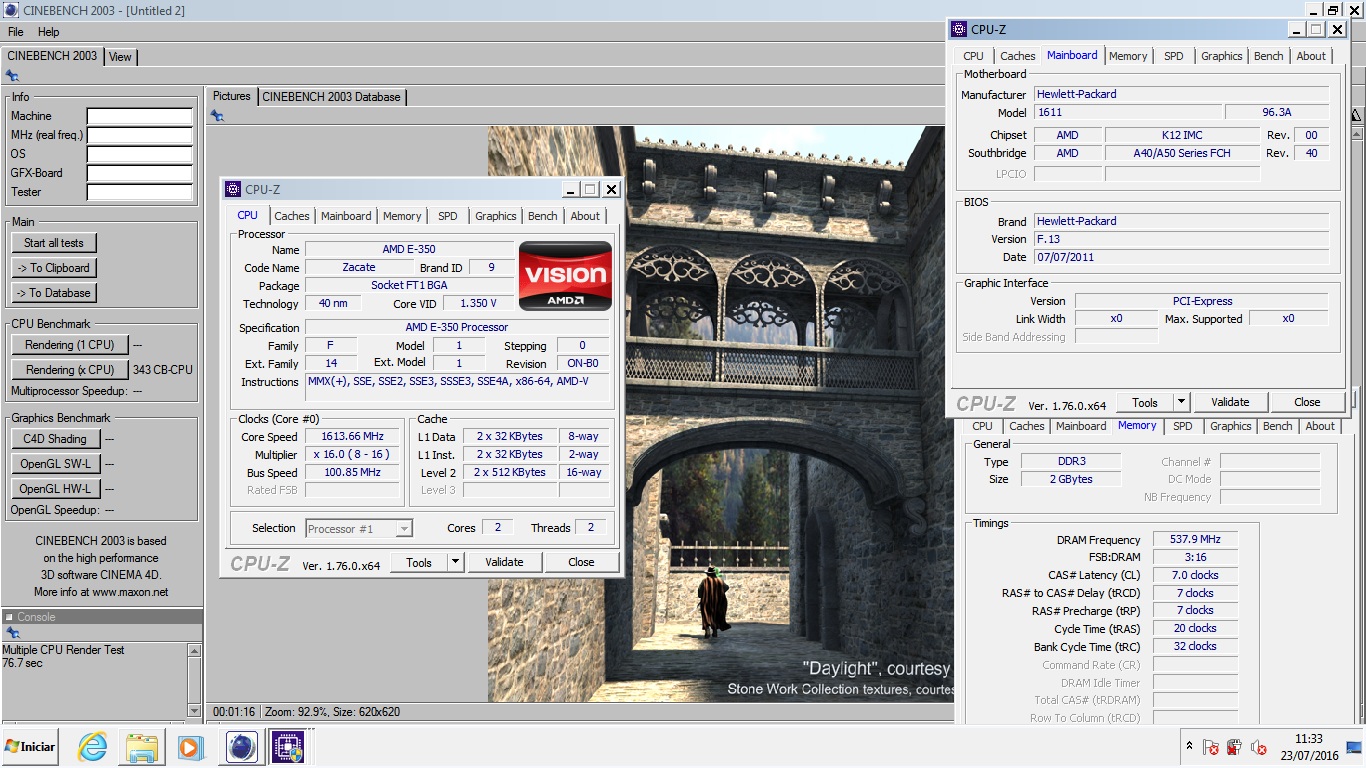The image size is (1366, 768).
Task: Click DRAM Frequency value 537.9 MHz
Action: 1195,539
